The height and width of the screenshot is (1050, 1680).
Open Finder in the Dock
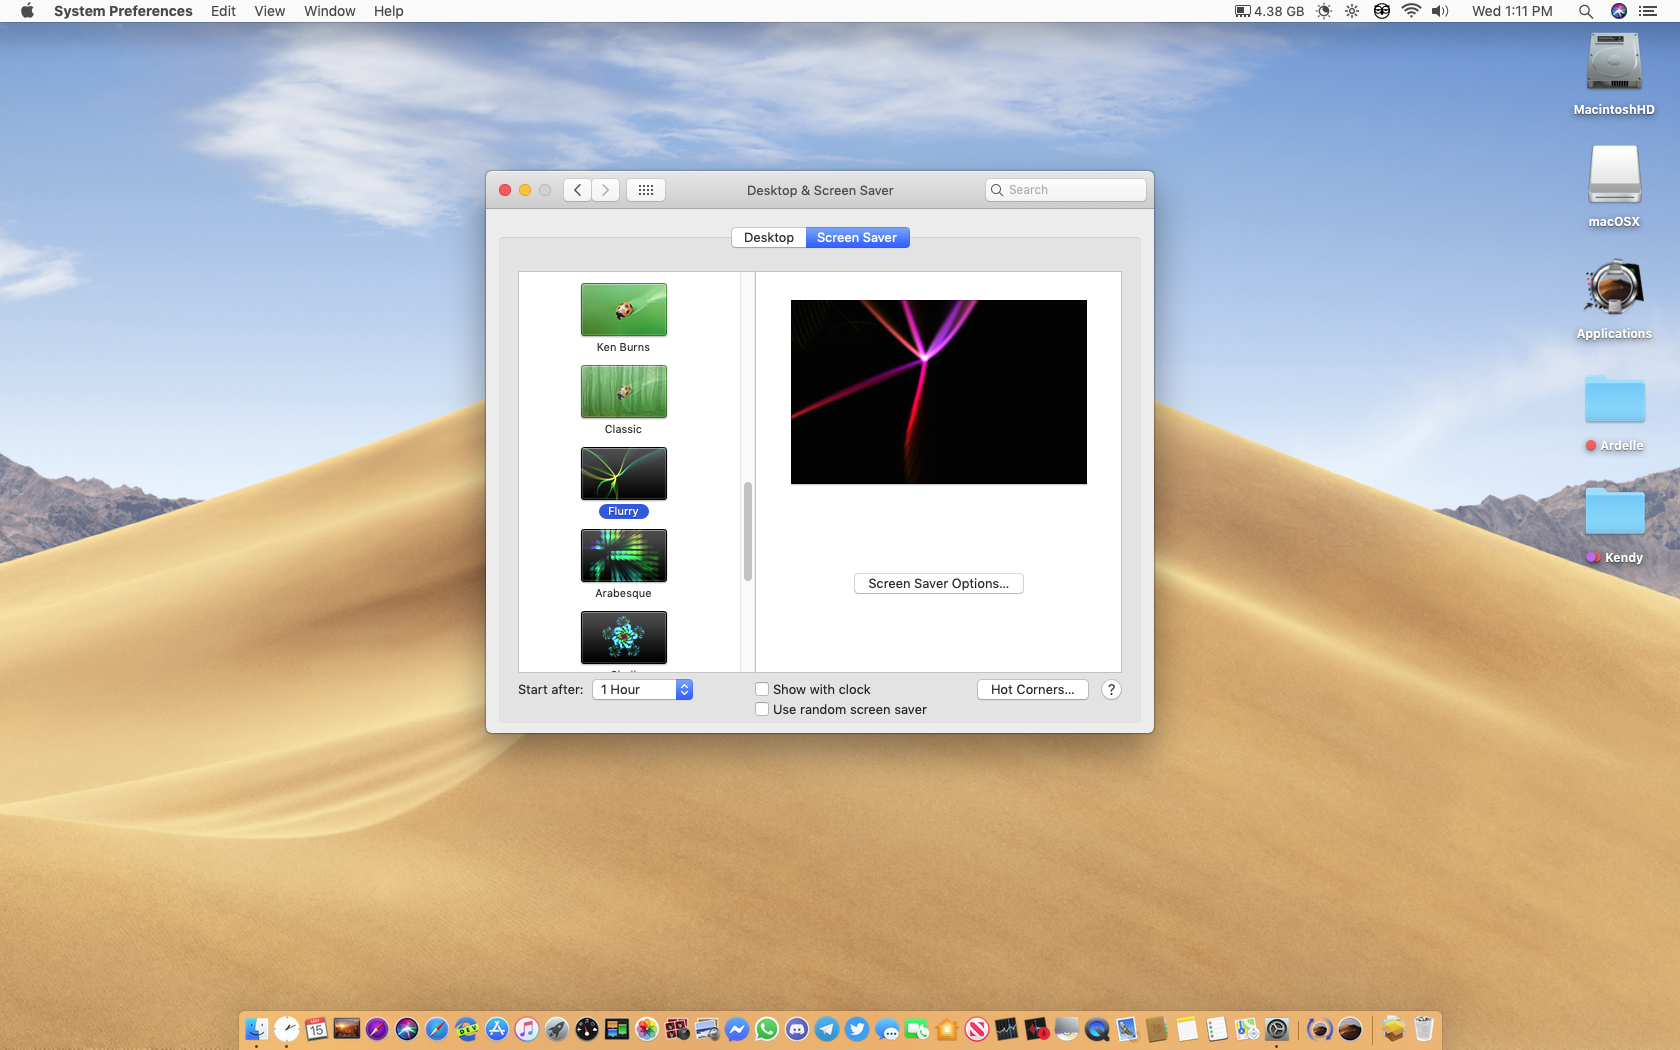coord(257,1028)
